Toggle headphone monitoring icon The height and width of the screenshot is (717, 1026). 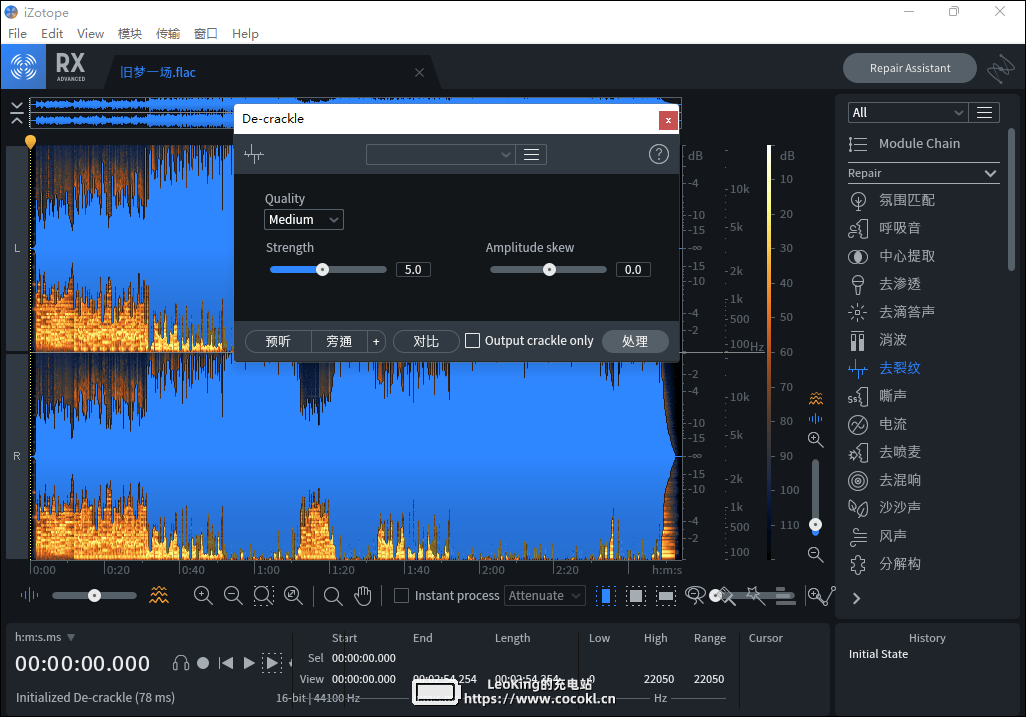(181, 663)
